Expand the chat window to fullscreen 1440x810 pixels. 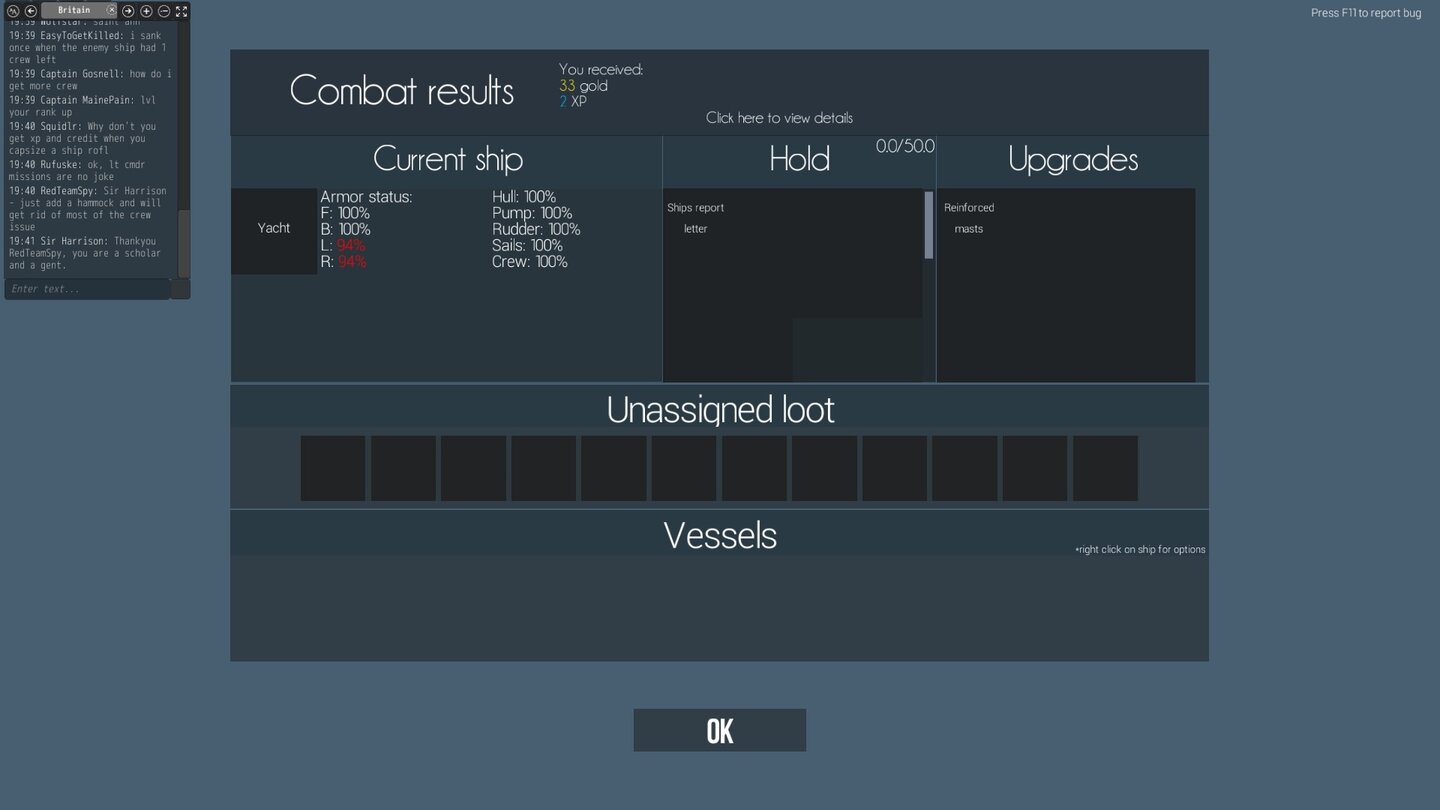point(182,11)
